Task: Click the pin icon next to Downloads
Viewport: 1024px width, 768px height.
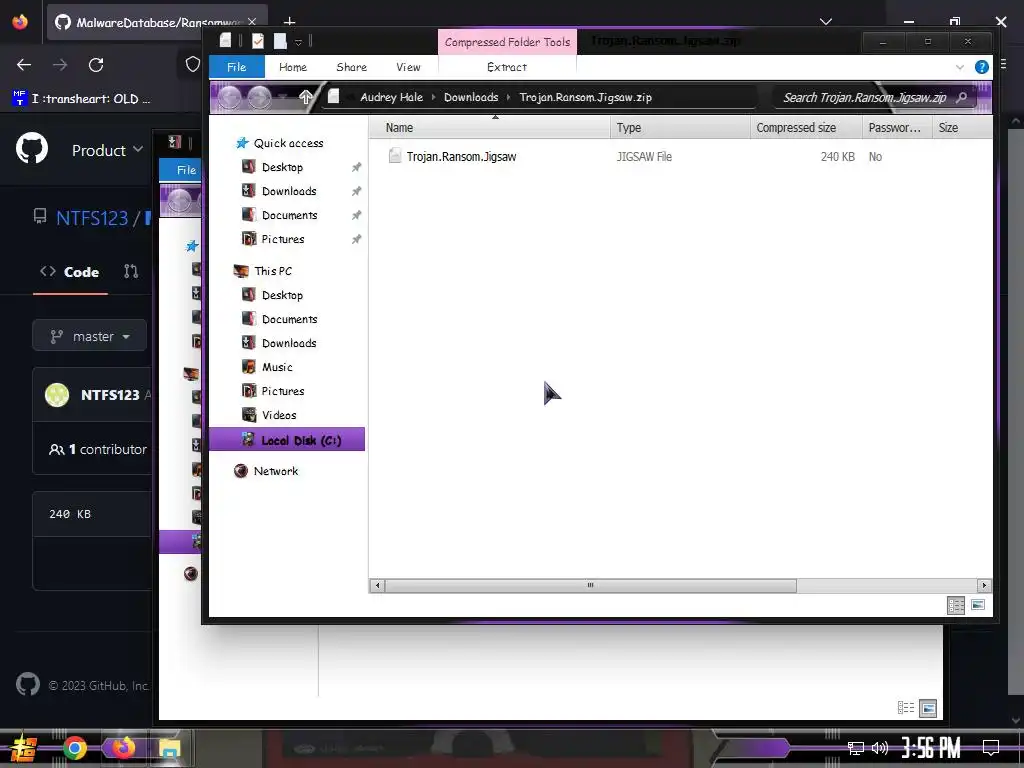Action: [356, 191]
